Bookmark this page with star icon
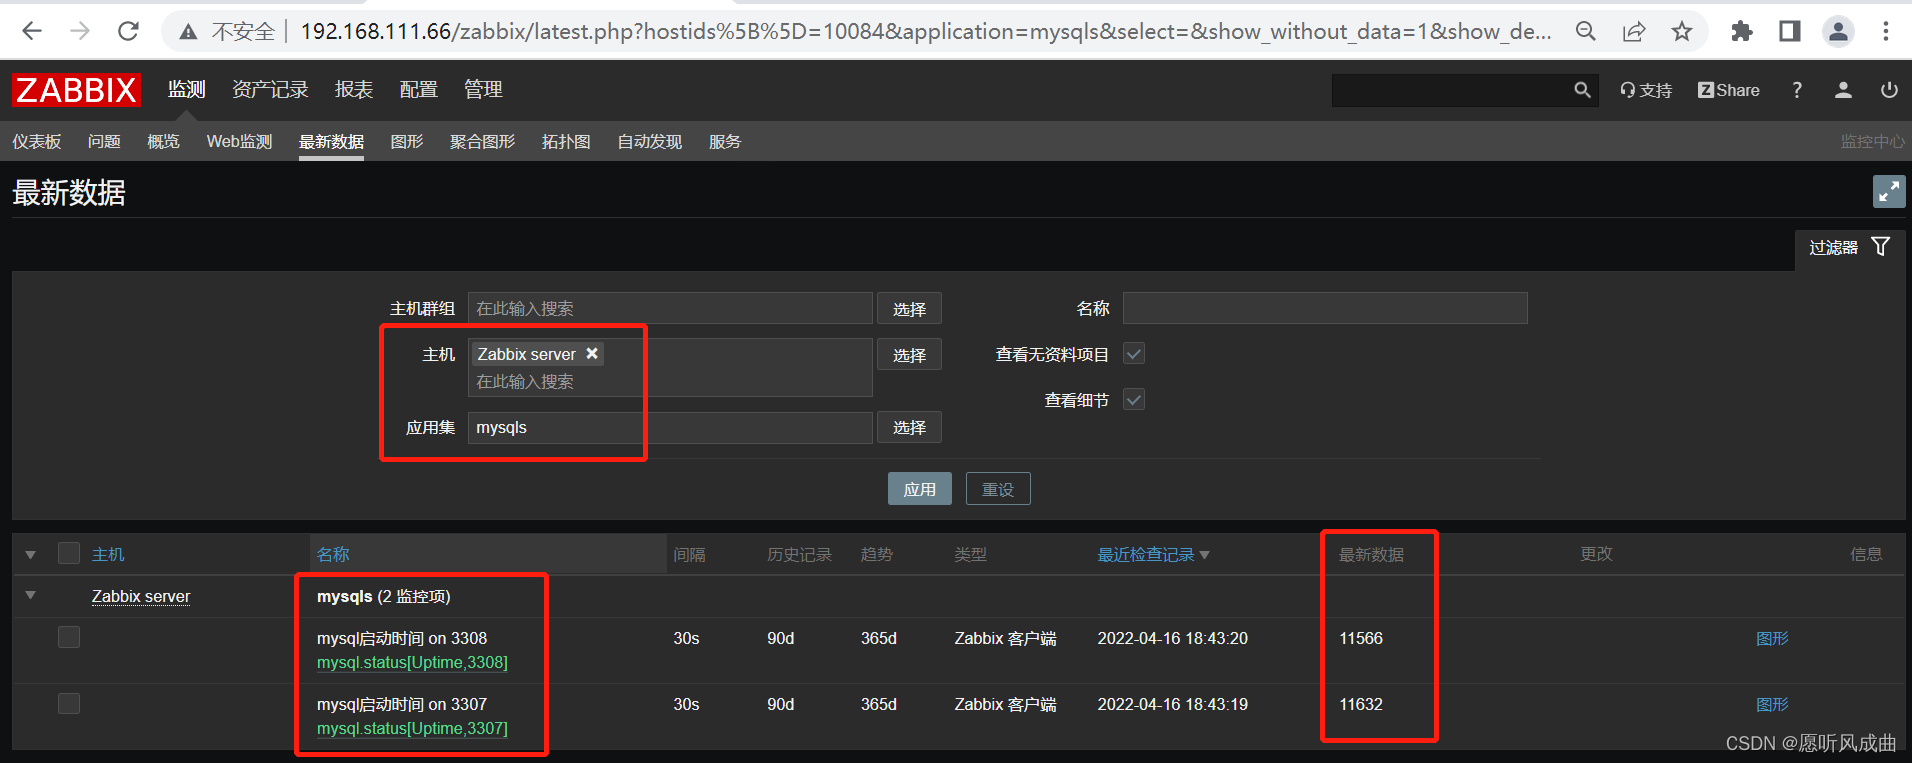Viewport: 1912px width, 763px height. pos(1682,31)
